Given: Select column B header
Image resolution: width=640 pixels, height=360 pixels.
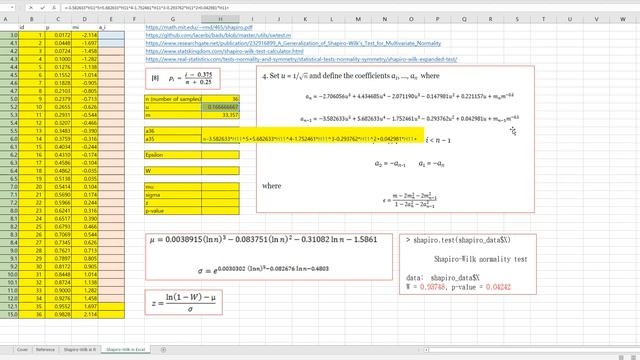Looking at the screenshot, I should 31,19.
